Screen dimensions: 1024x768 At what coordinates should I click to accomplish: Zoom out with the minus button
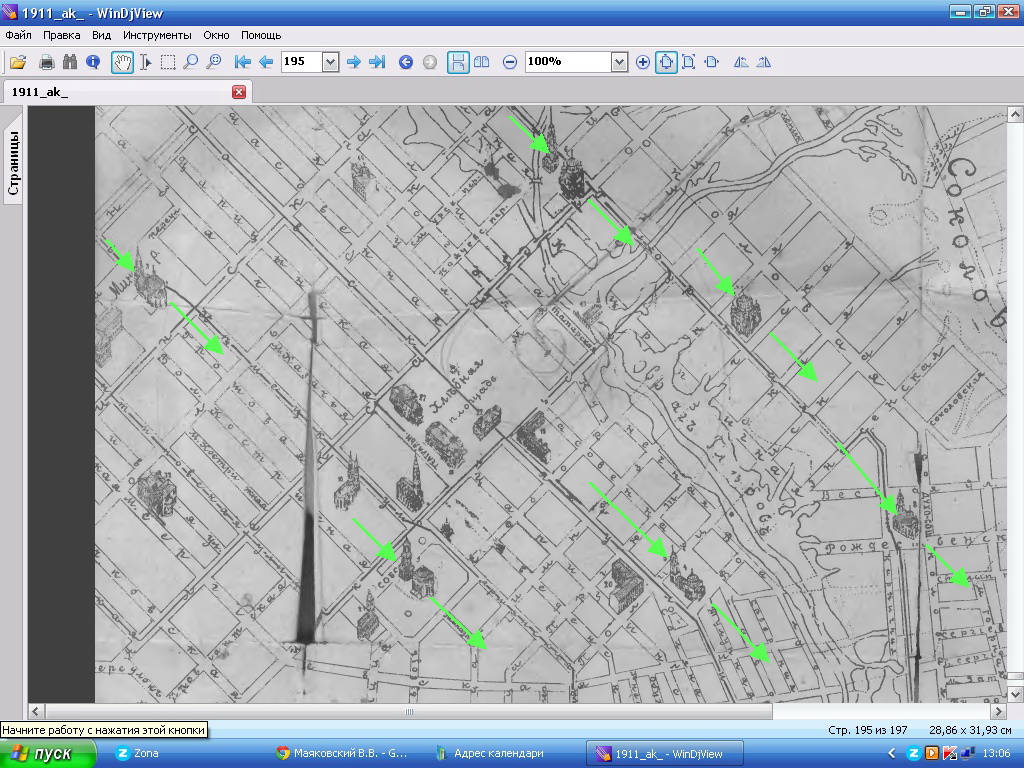(510, 62)
